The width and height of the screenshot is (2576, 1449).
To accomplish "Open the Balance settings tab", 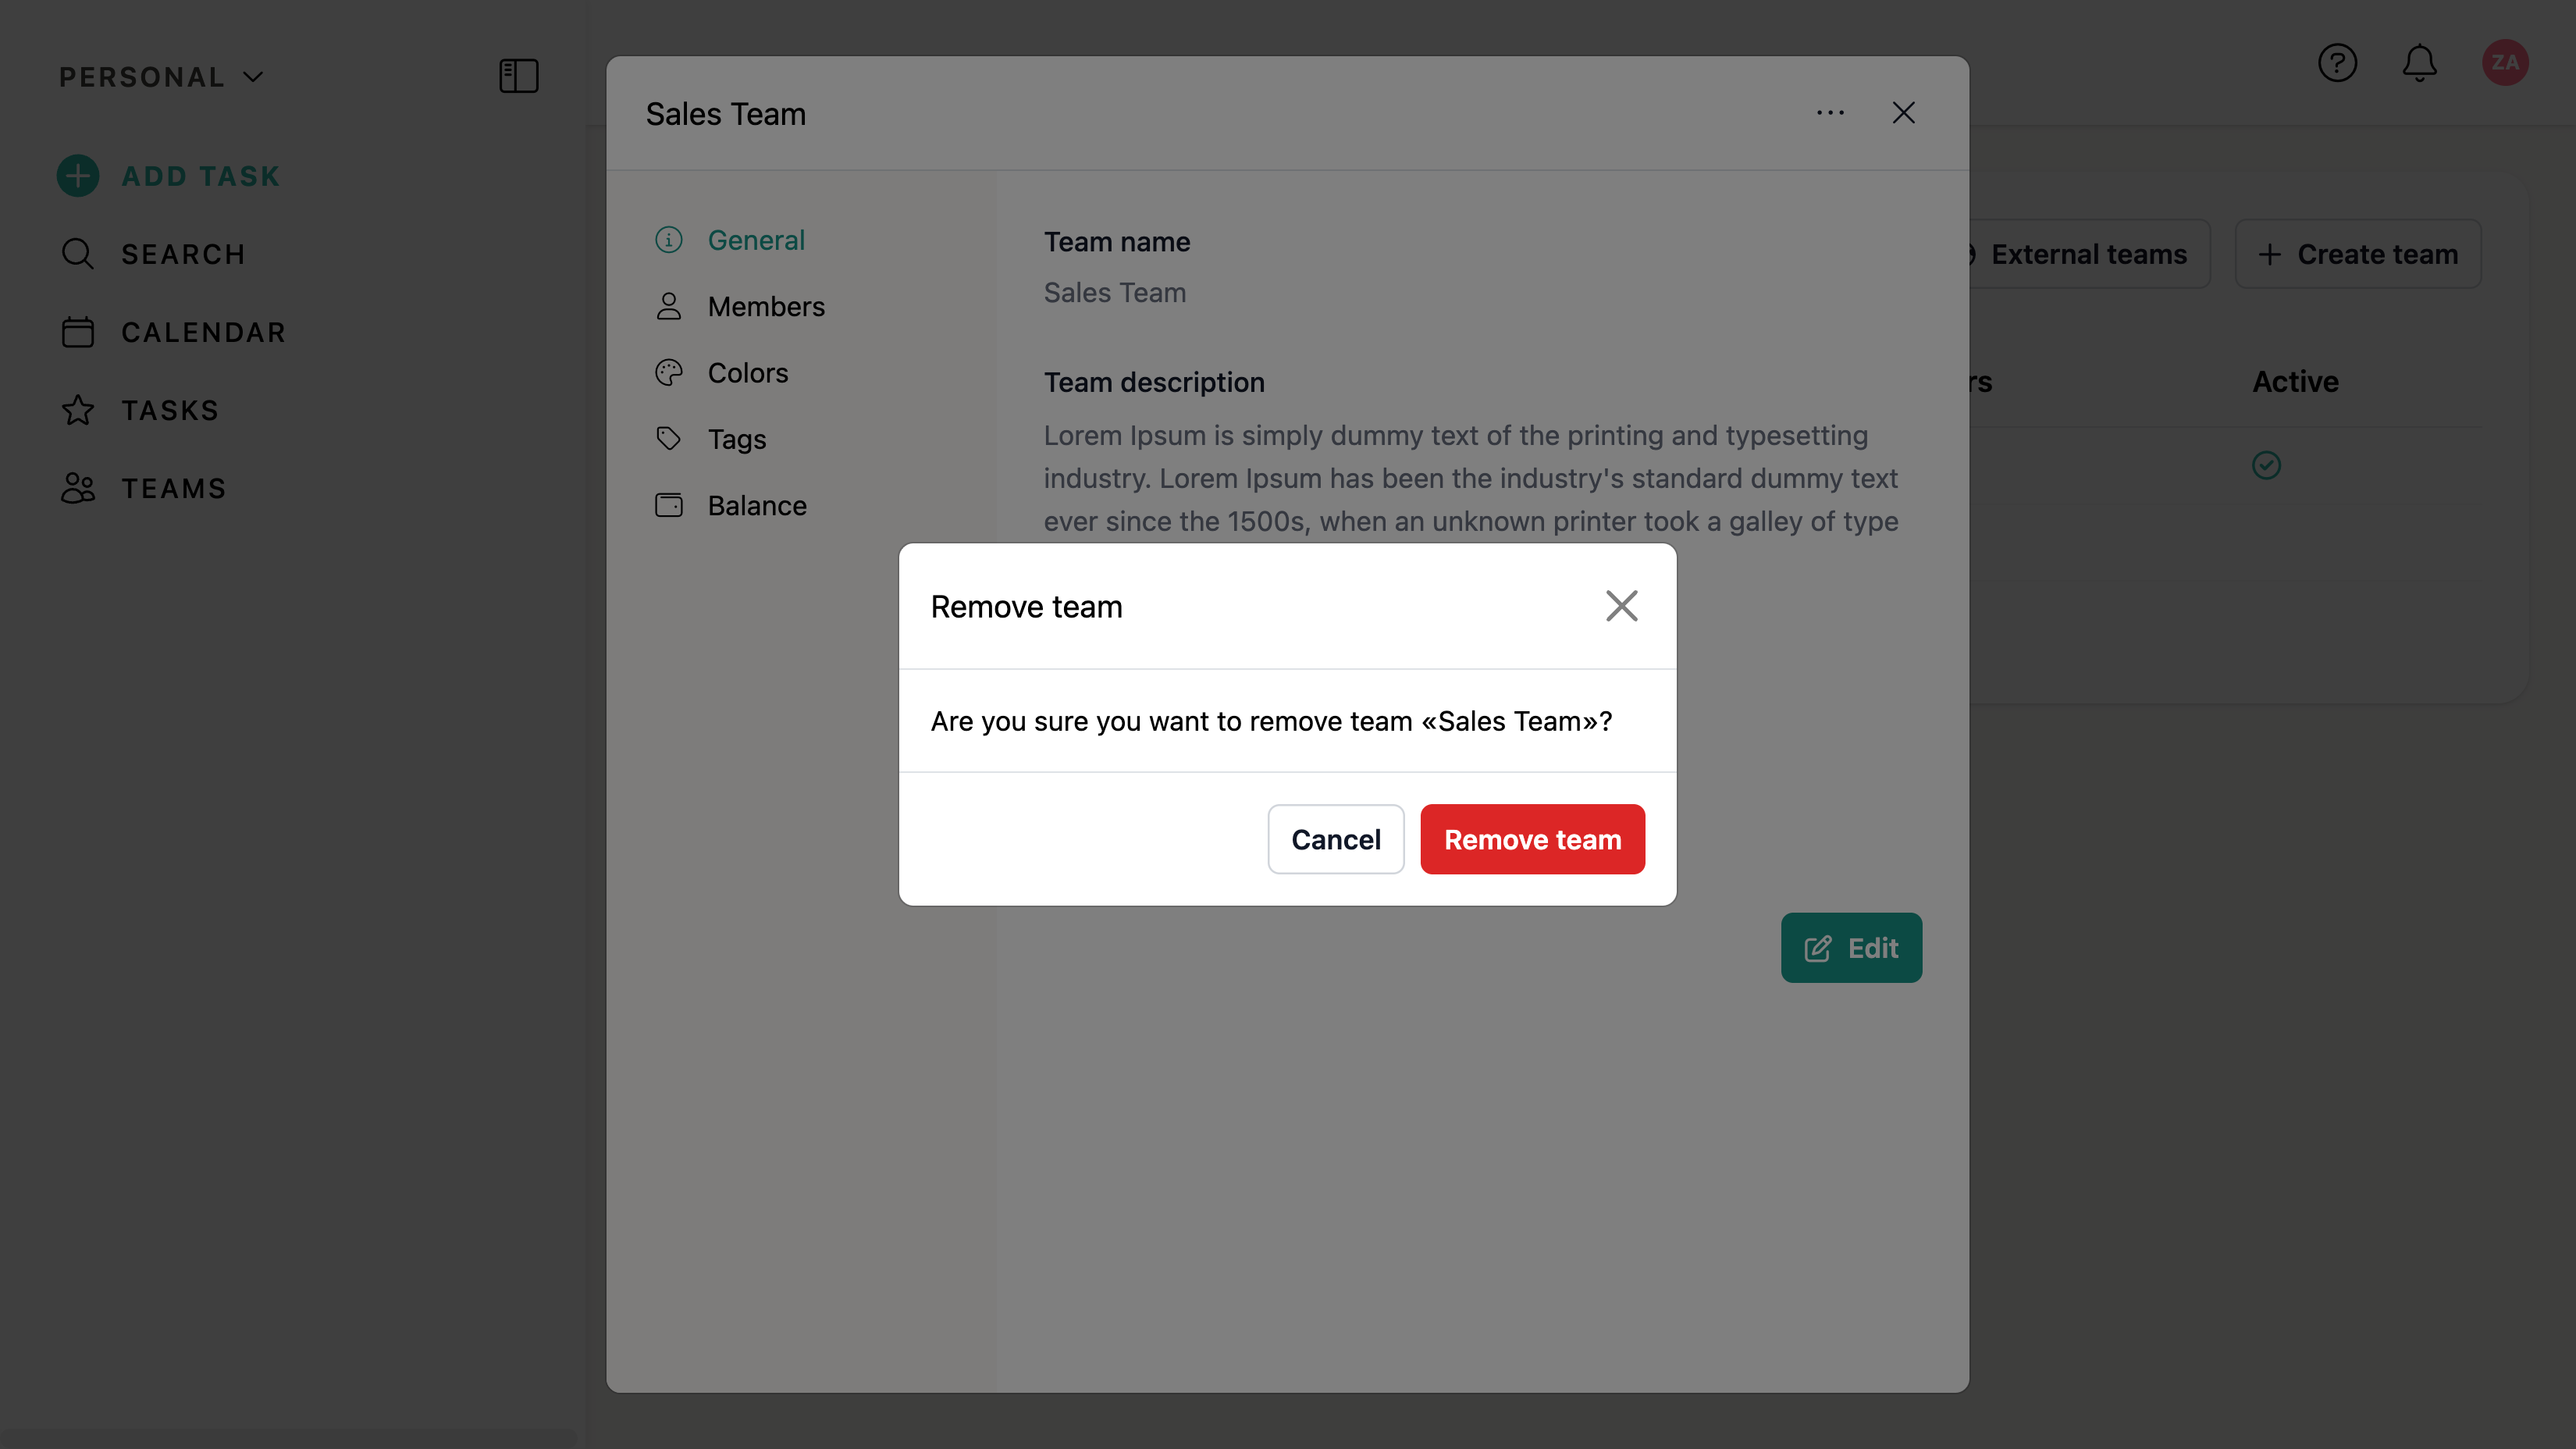I will (756, 505).
